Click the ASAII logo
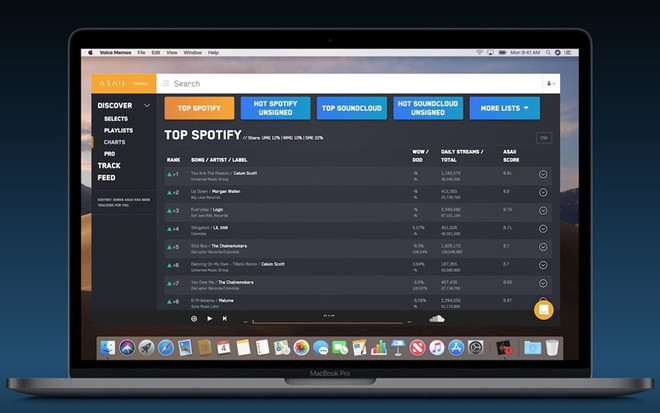The width and height of the screenshot is (660, 413). click(x=112, y=84)
